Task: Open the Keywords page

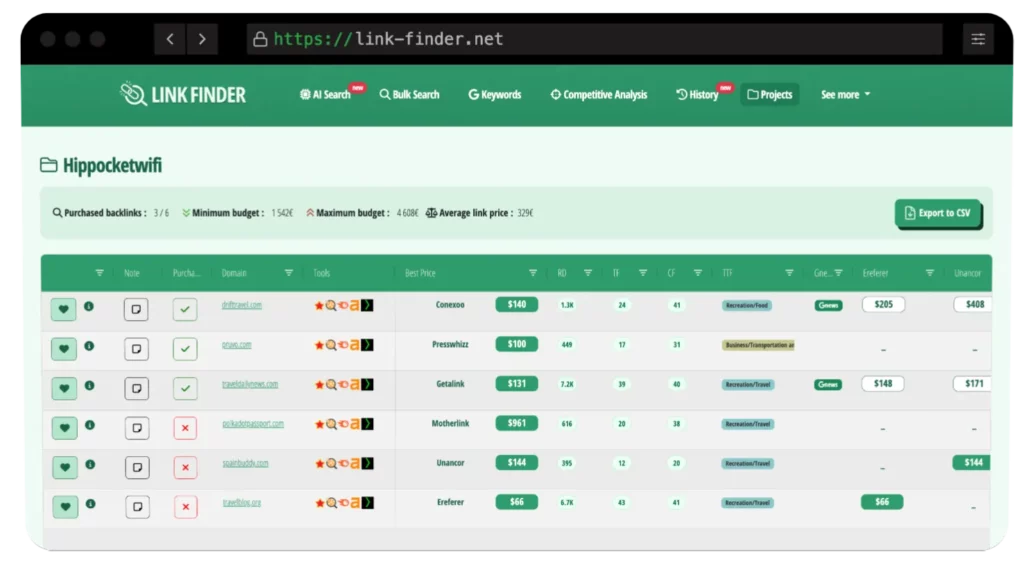Action: click(x=495, y=95)
